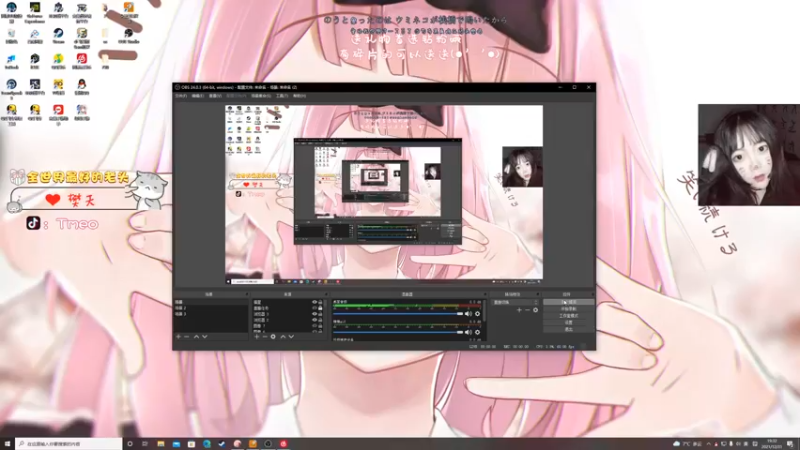
Task: Pop out the Audio Mixer dock panel
Action: click(x=484, y=294)
